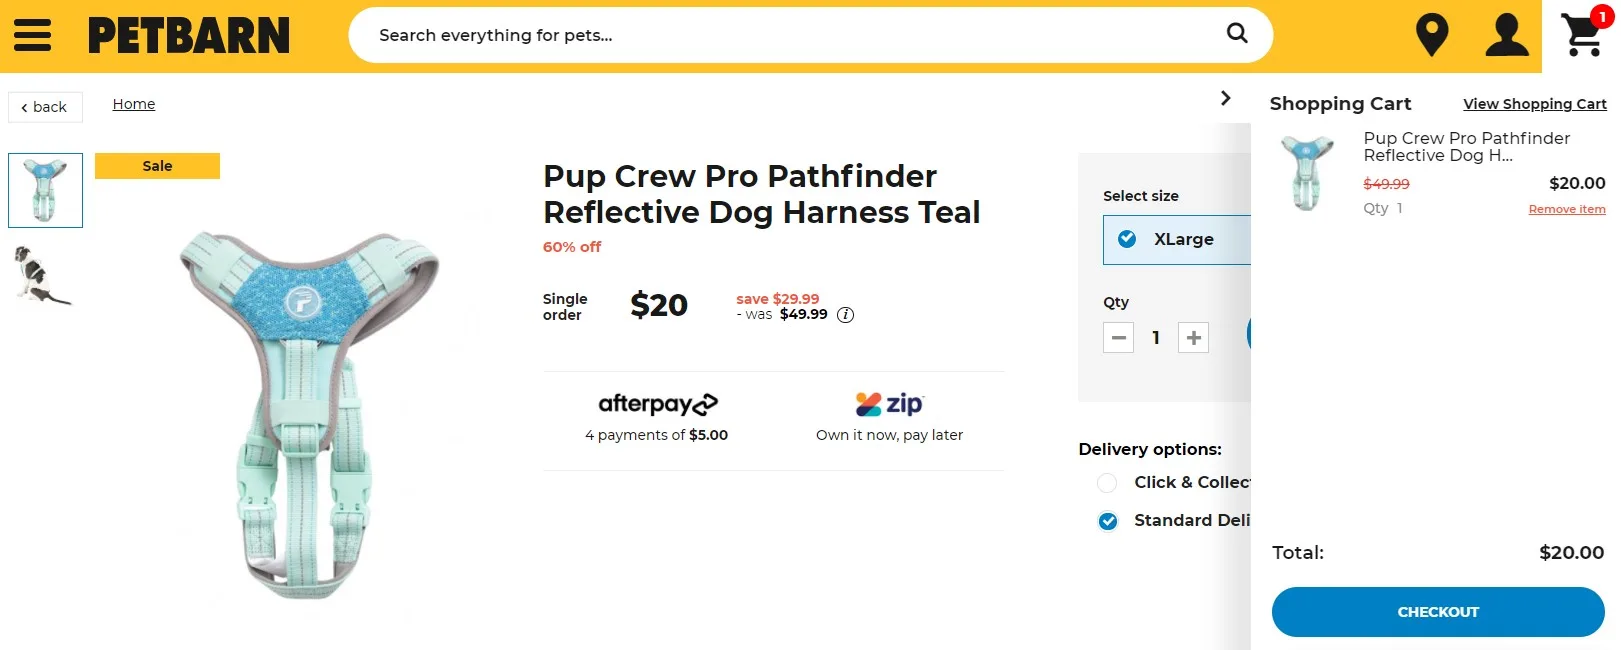Viewport: 1621px width, 650px height.
Task: Increase quantity with plus button
Action: tap(1193, 338)
